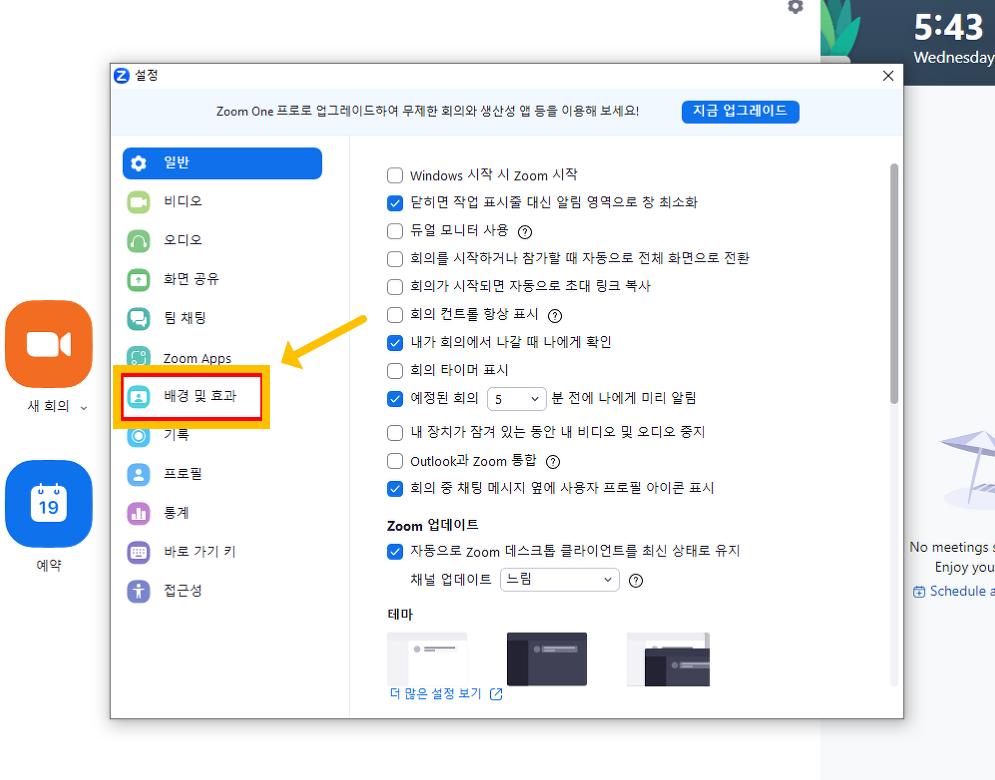This screenshot has height=780, width=995.
Task: Open the minutes dropdown showing 5
Action: coord(517,399)
